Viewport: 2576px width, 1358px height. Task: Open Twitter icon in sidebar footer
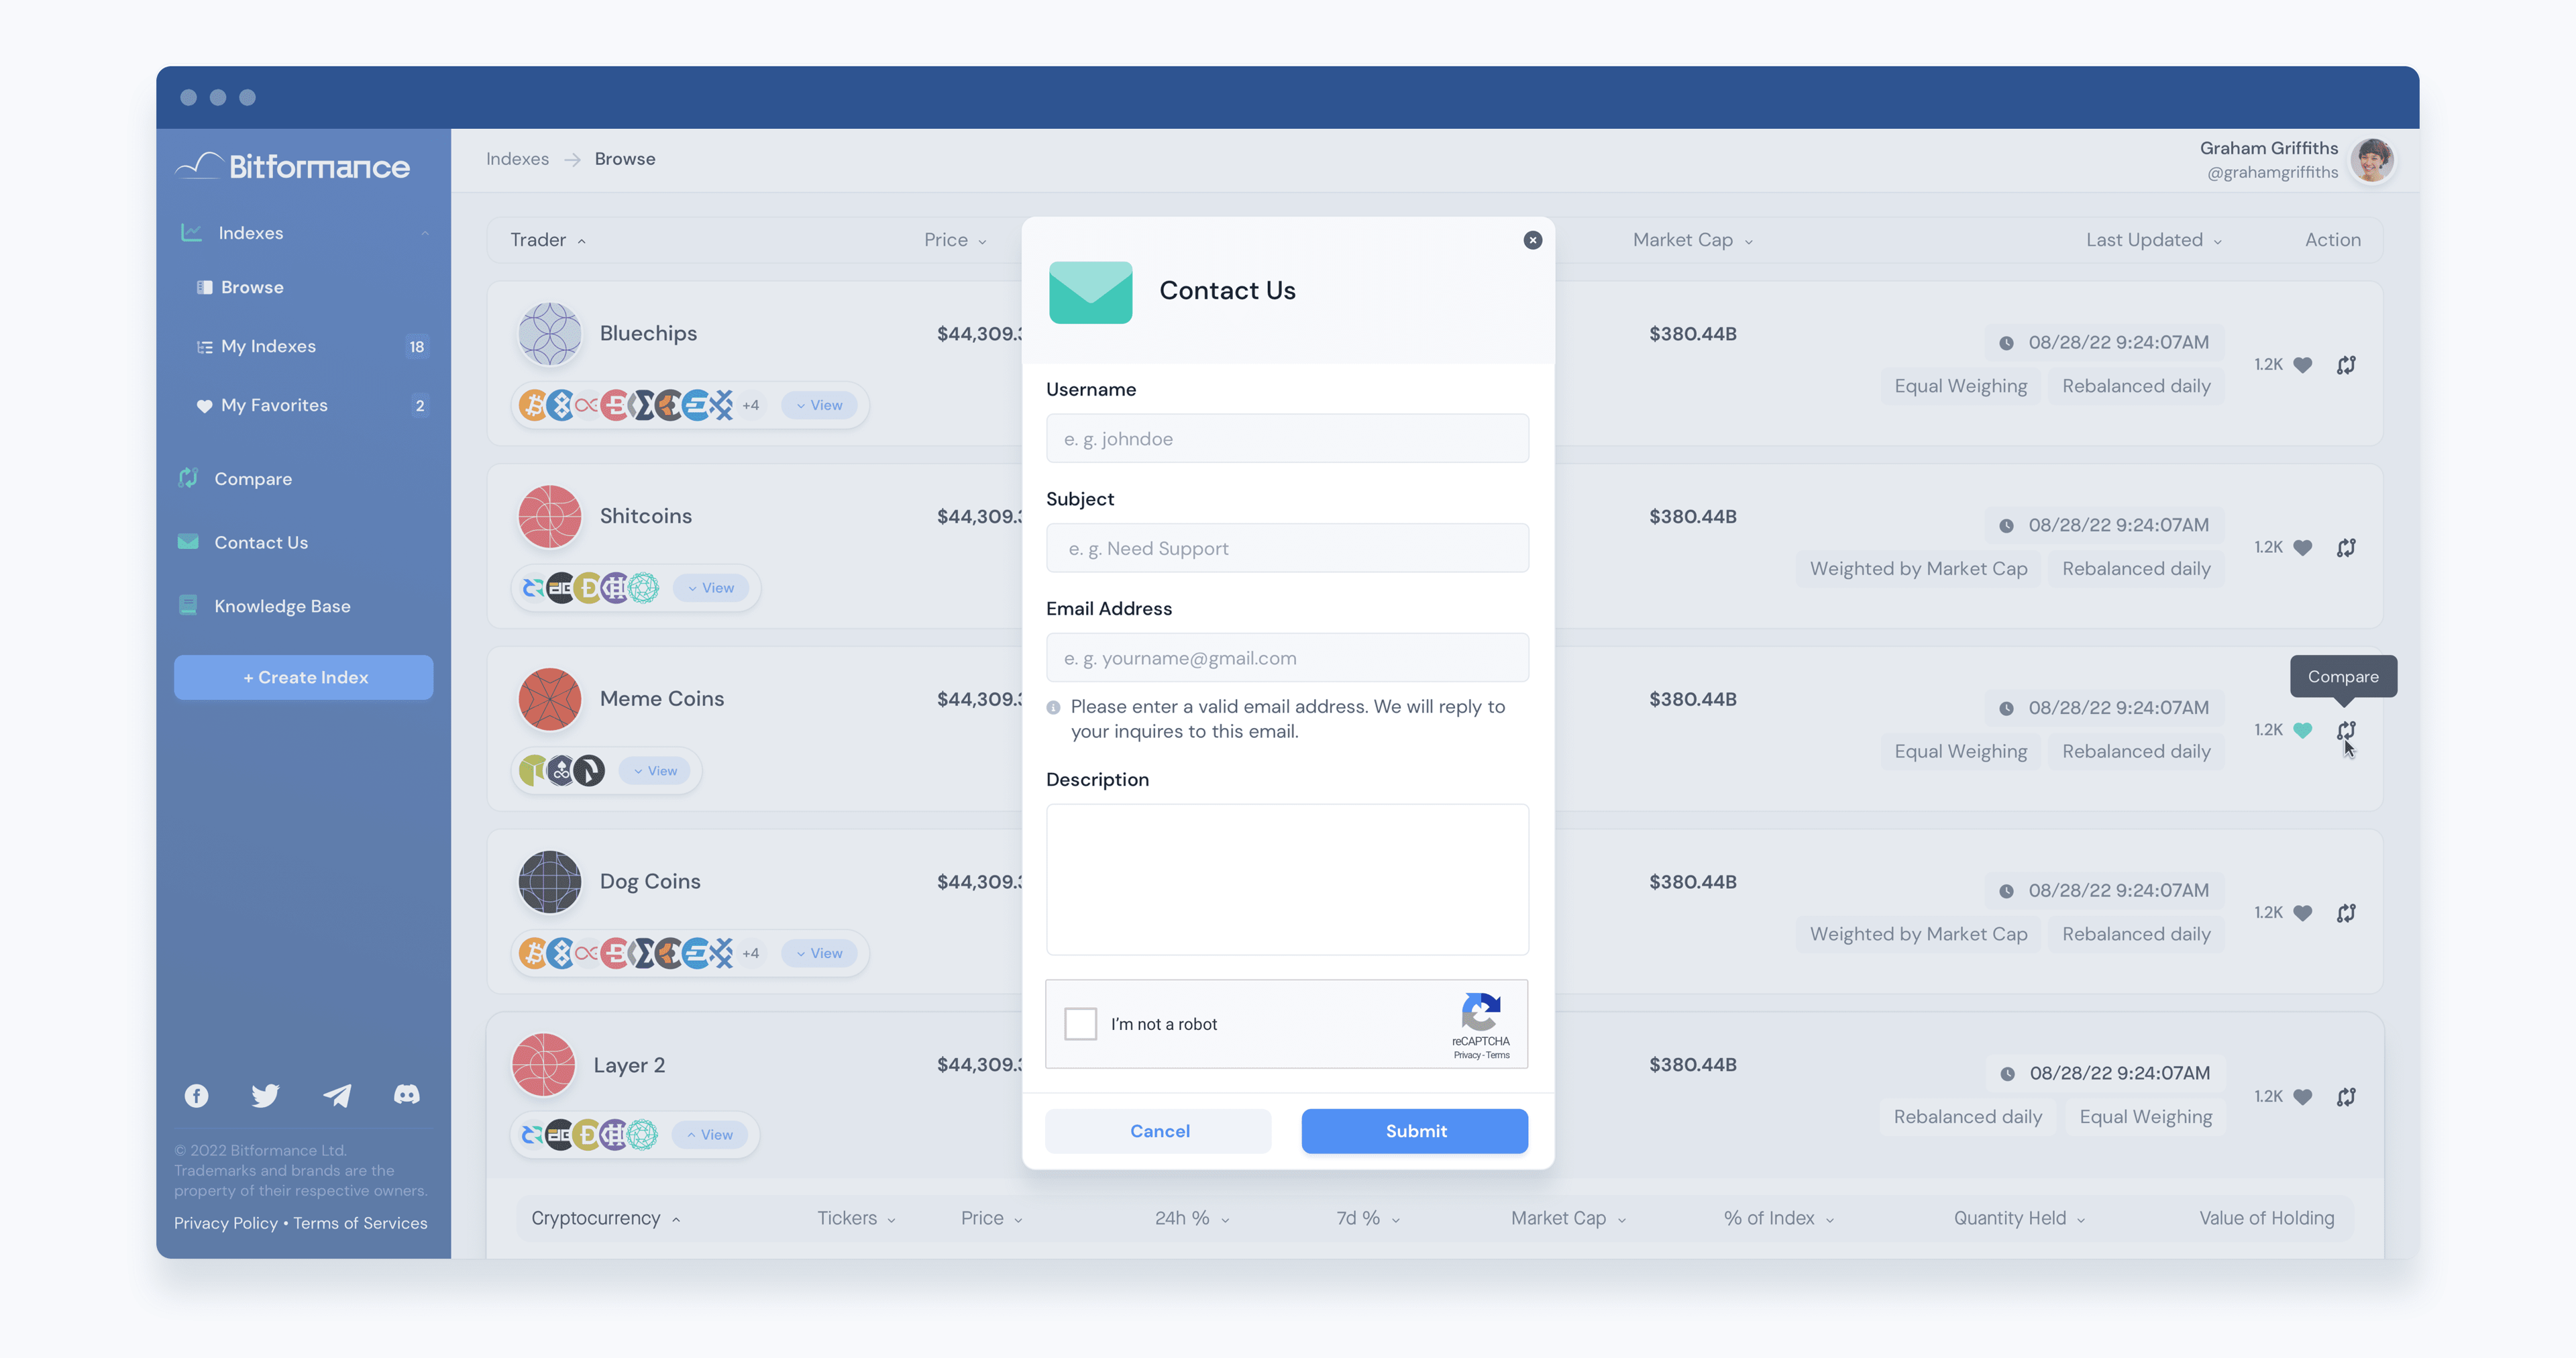pos(265,1096)
